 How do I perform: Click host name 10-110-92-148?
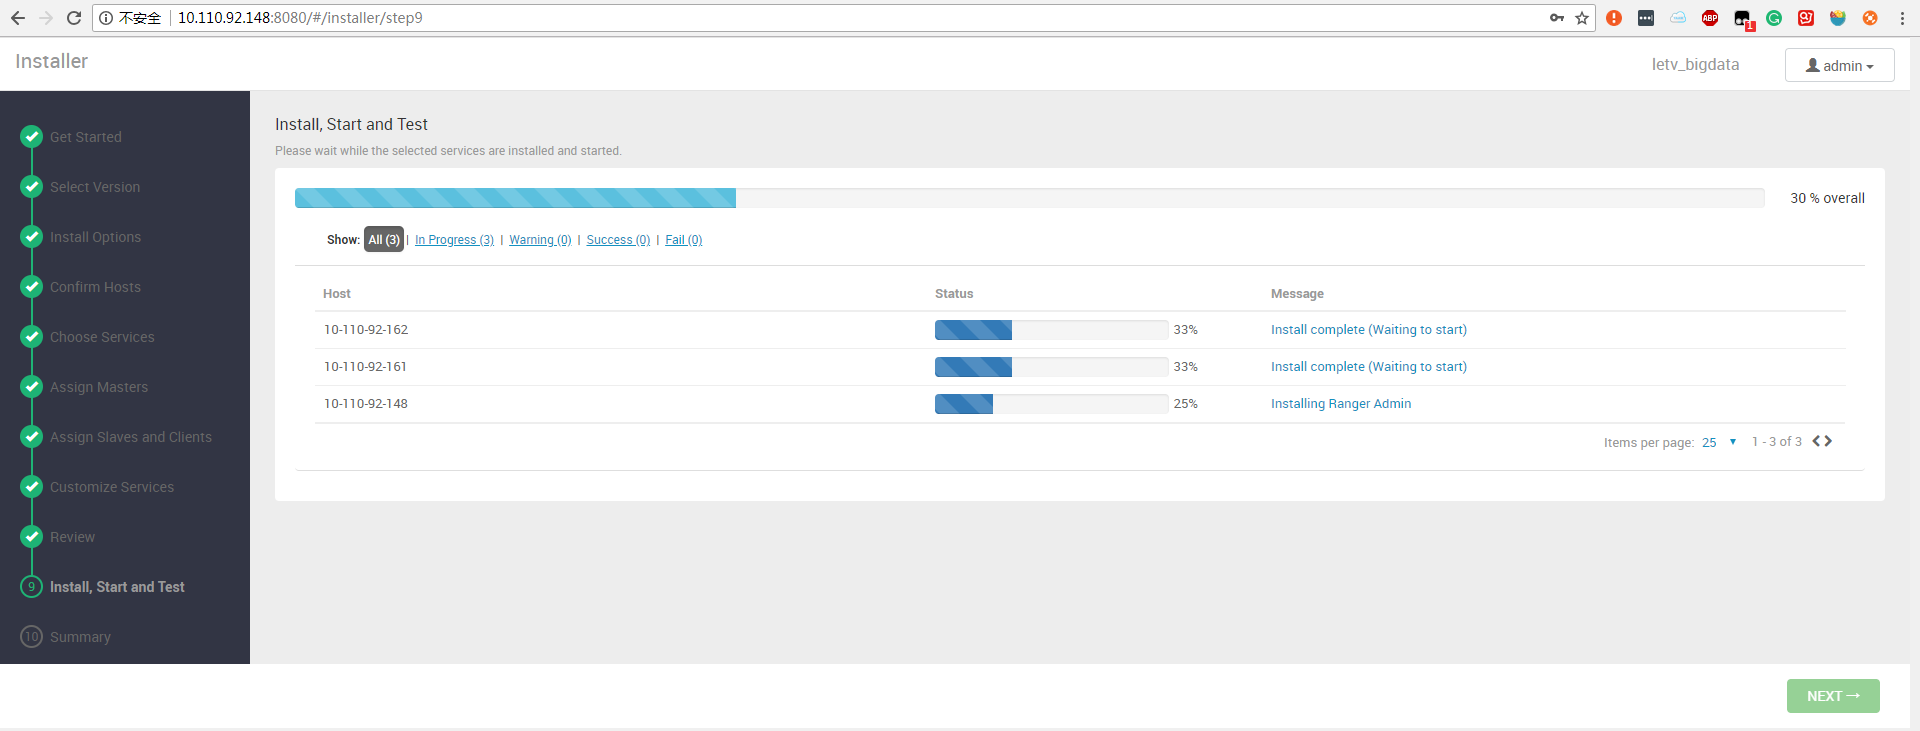click(365, 403)
